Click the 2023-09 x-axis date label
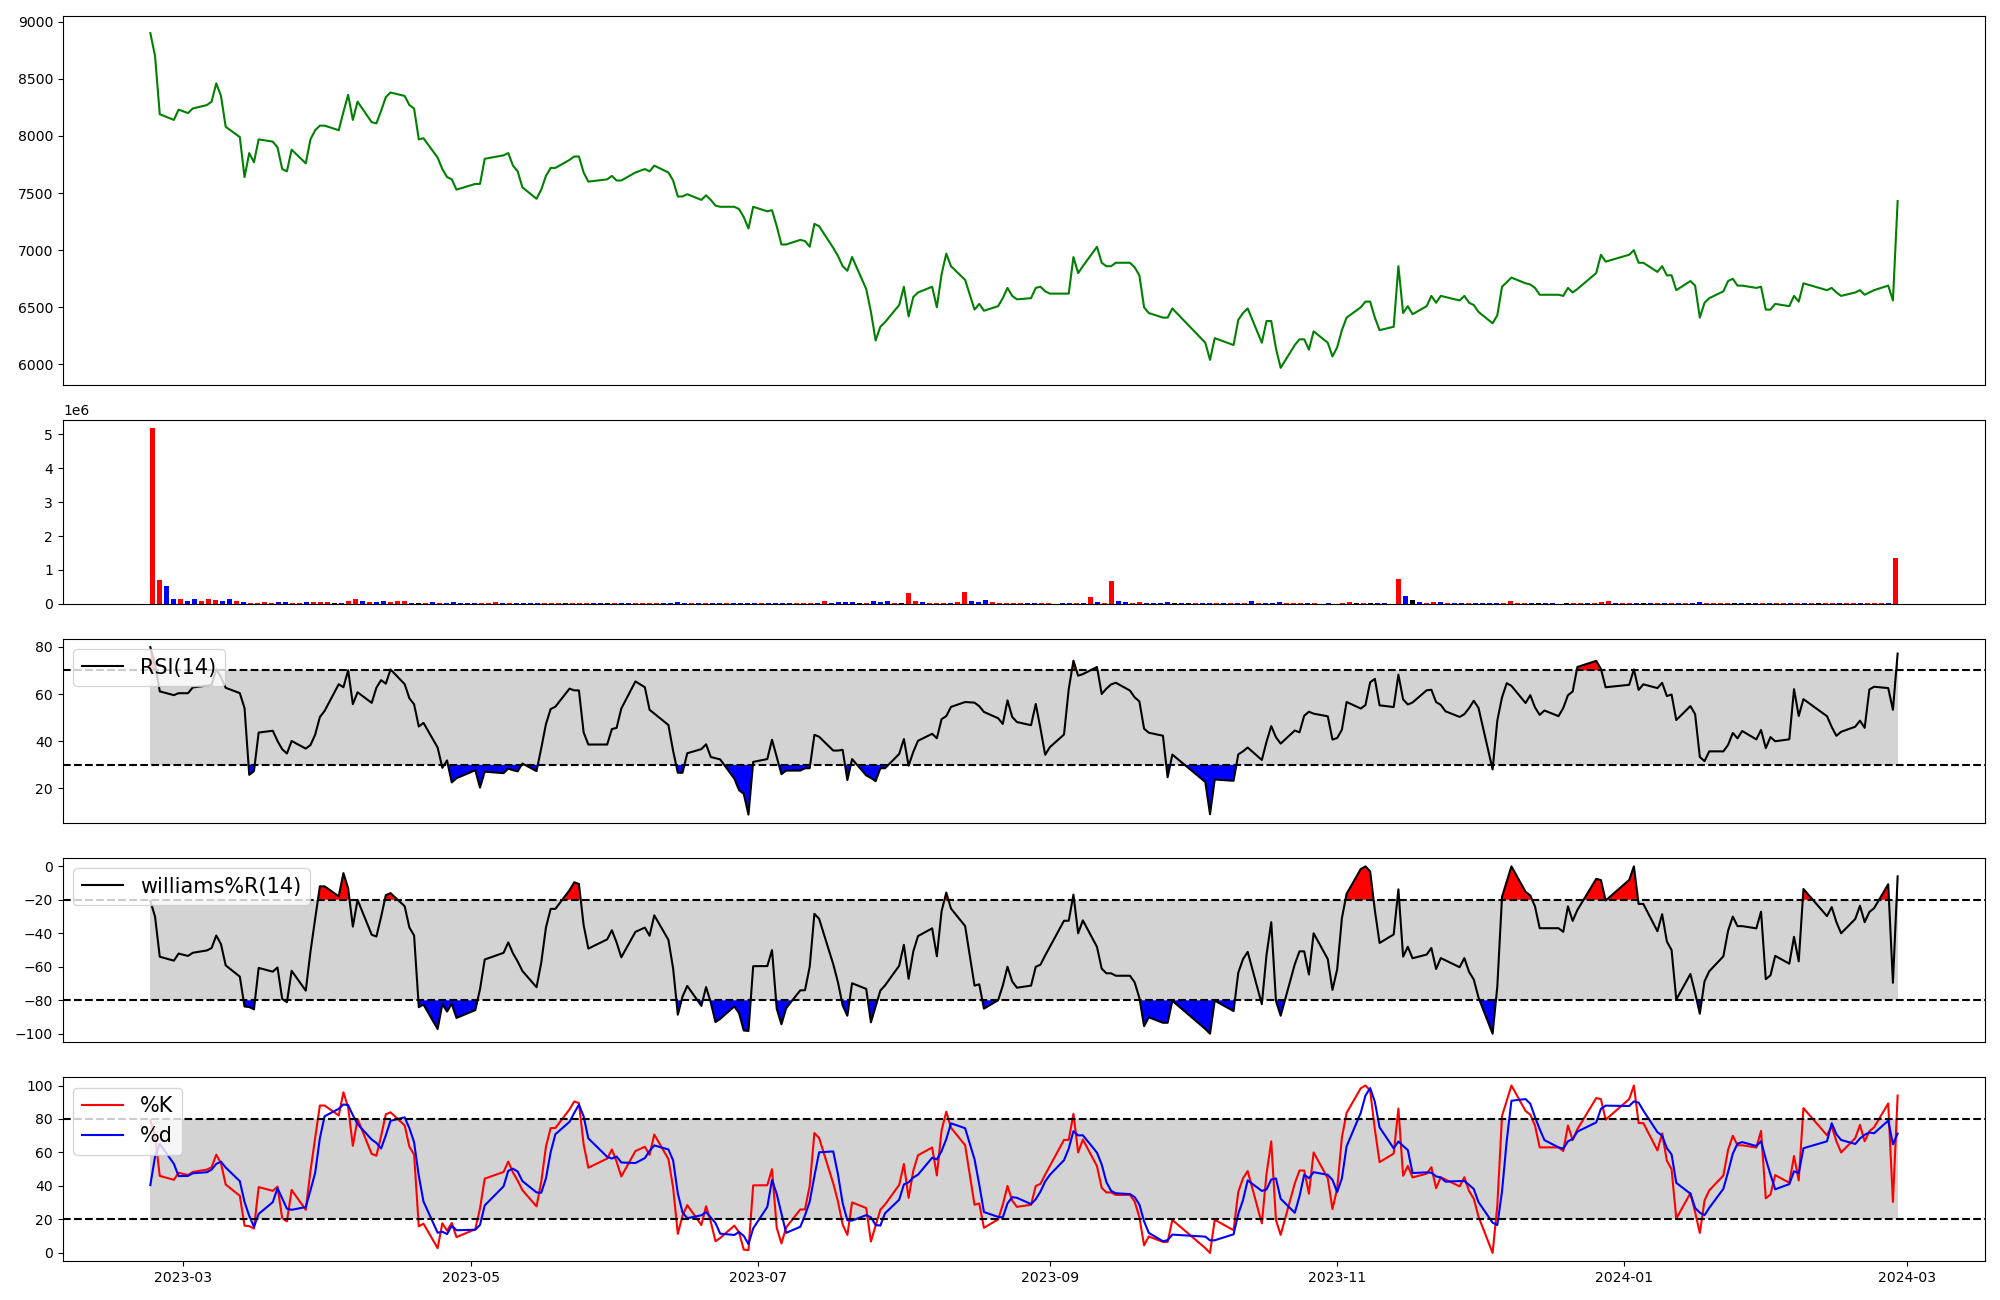This screenshot has width=2000, height=1300. [1051, 1277]
